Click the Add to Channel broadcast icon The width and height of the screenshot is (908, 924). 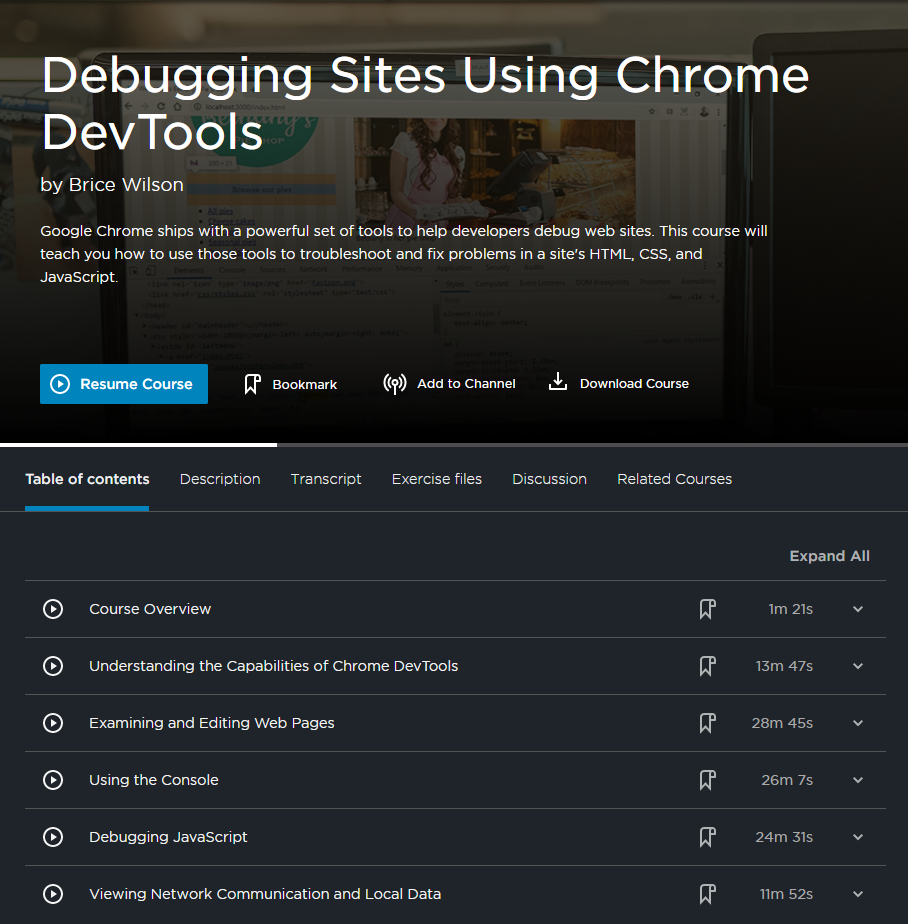pyautogui.click(x=395, y=384)
